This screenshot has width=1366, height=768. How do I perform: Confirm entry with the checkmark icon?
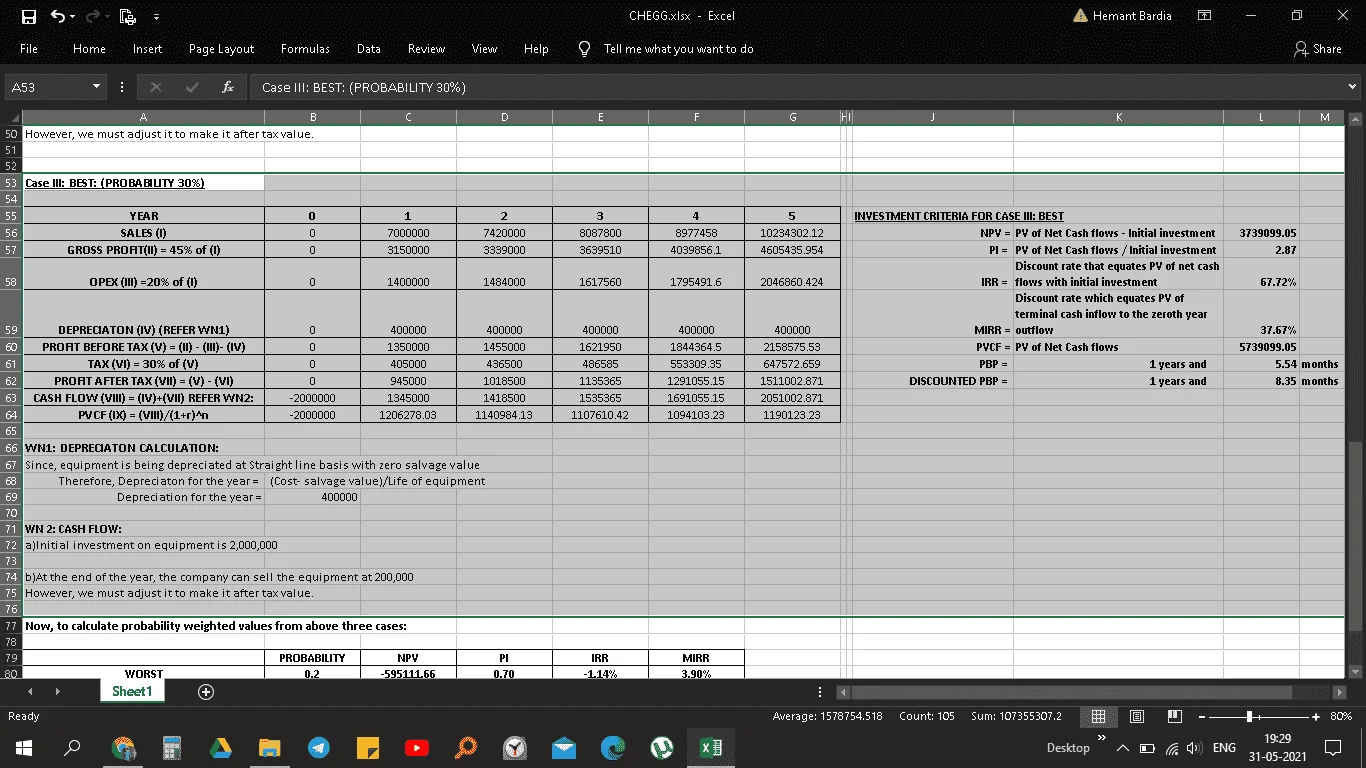192,87
